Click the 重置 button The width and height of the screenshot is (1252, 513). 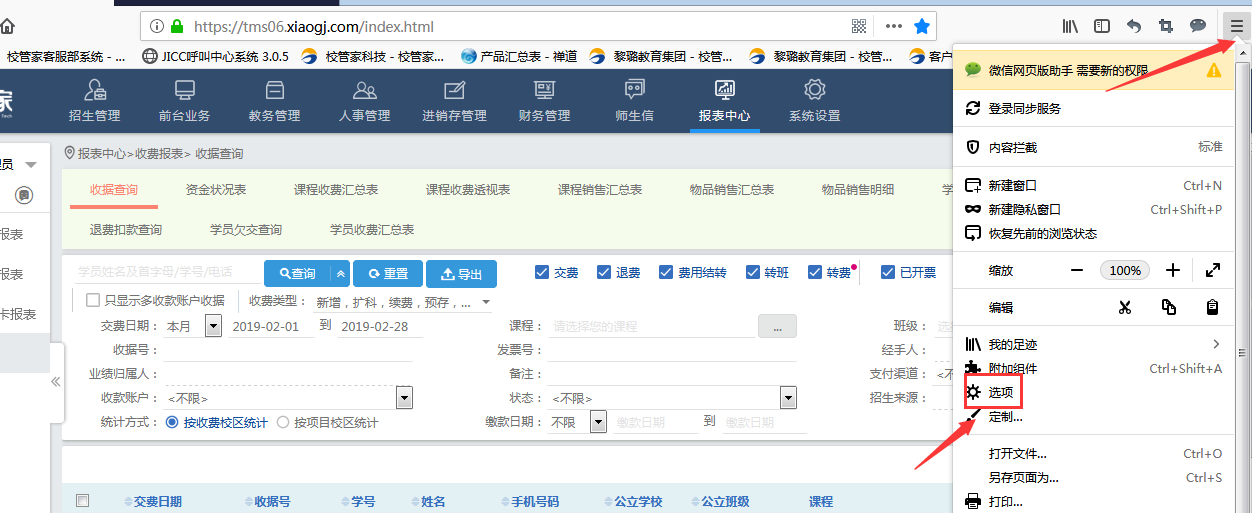click(x=388, y=273)
